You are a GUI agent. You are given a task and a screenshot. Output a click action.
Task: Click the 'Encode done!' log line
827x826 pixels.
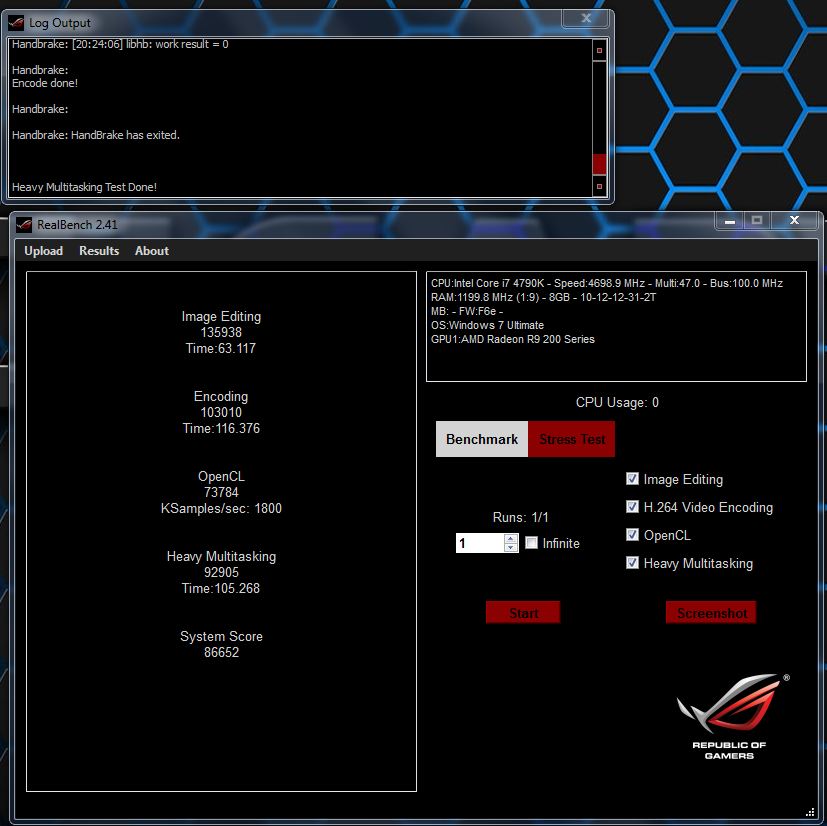pyautogui.click(x=45, y=83)
